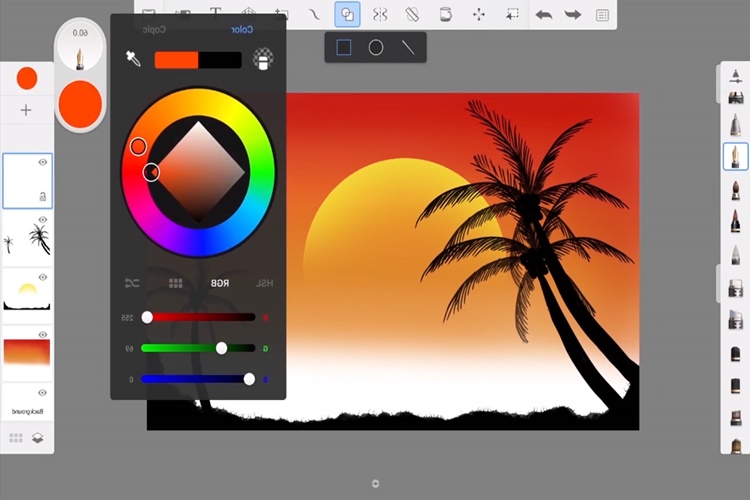Select the orange gradient layer thumbnail
750x500 pixels.
(27, 353)
